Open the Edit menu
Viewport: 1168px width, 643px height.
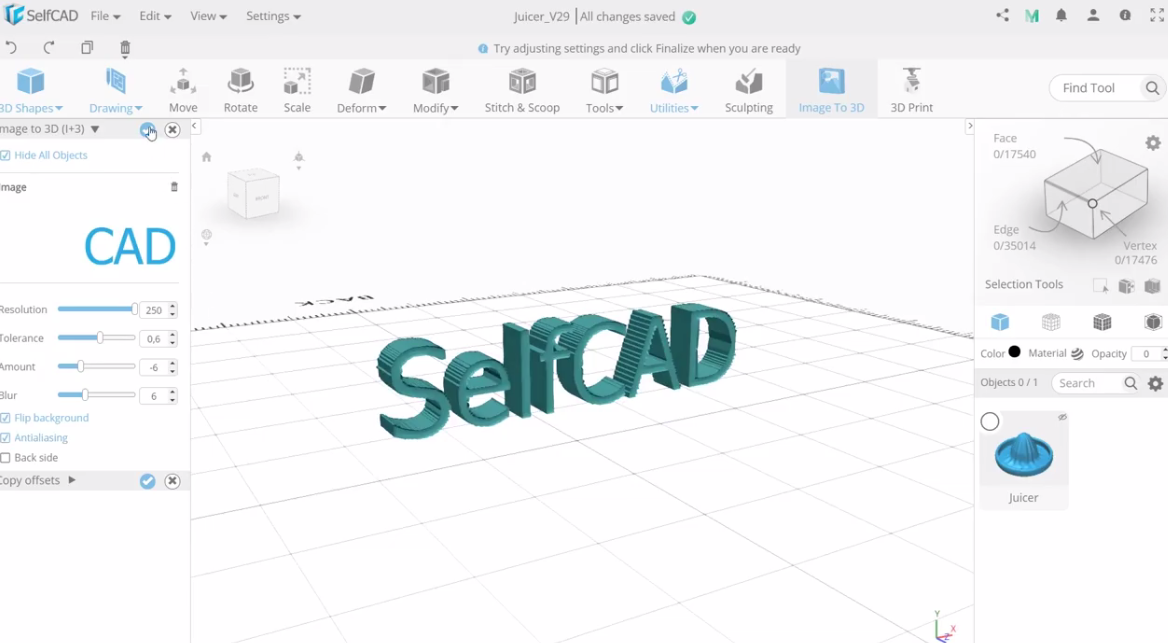[155, 16]
